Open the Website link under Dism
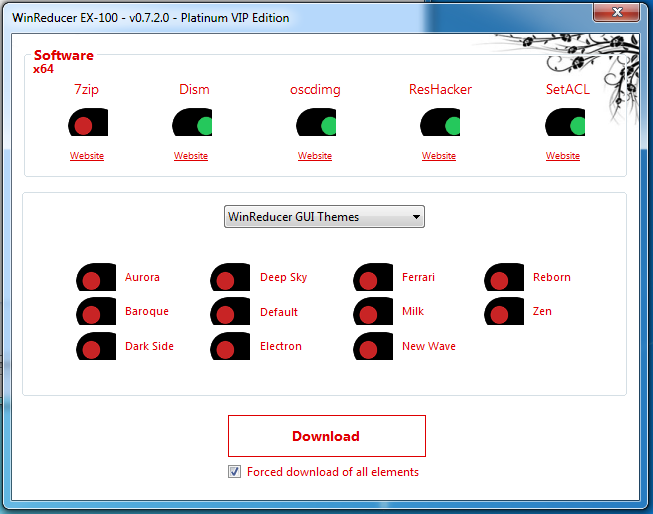 [191, 156]
